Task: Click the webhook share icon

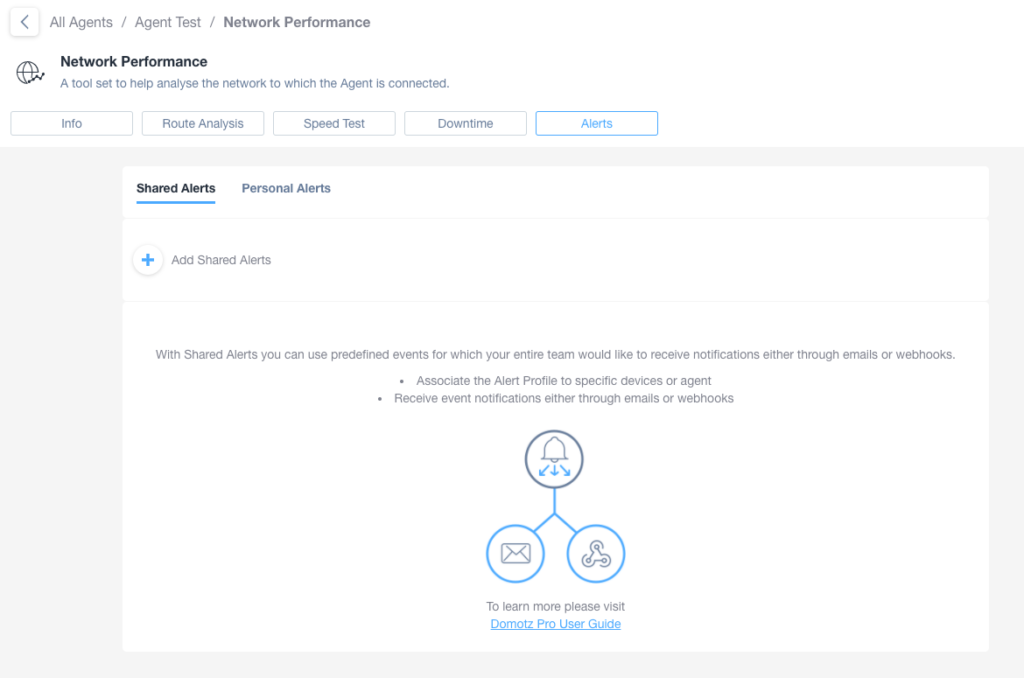Action: 596,553
